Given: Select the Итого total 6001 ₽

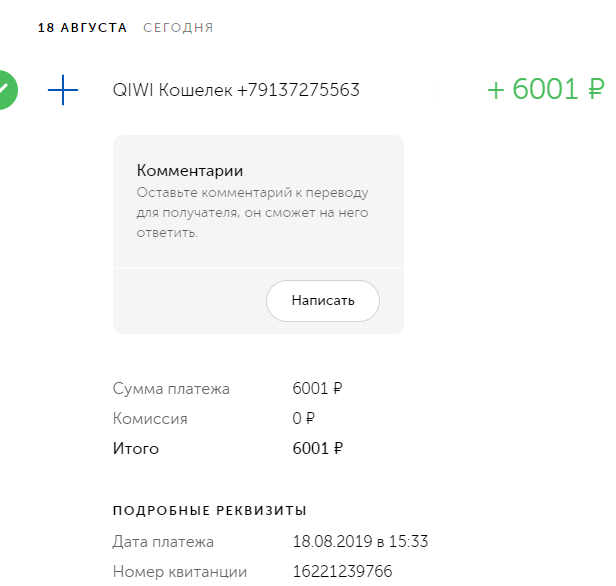Looking at the screenshot, I should (x=318, y=449).
